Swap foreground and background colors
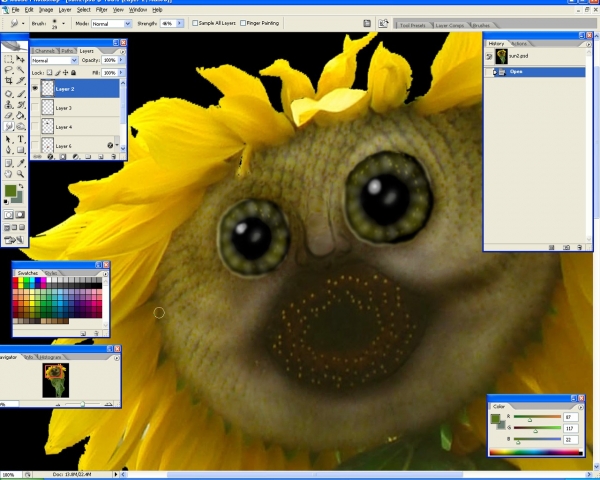The height and width of the screenshot is (480, 600). (21, 186)
